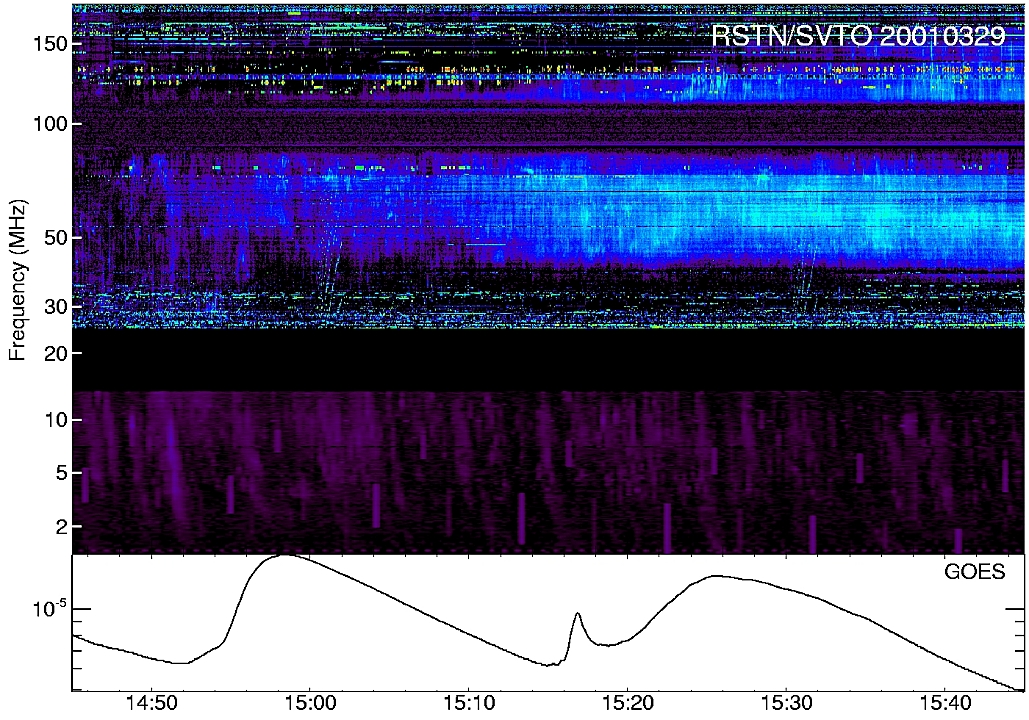Click the RSTN/SVTO 20010329 title text
The height and width of the screenshot is (720, 1029).
click(858, 35)
